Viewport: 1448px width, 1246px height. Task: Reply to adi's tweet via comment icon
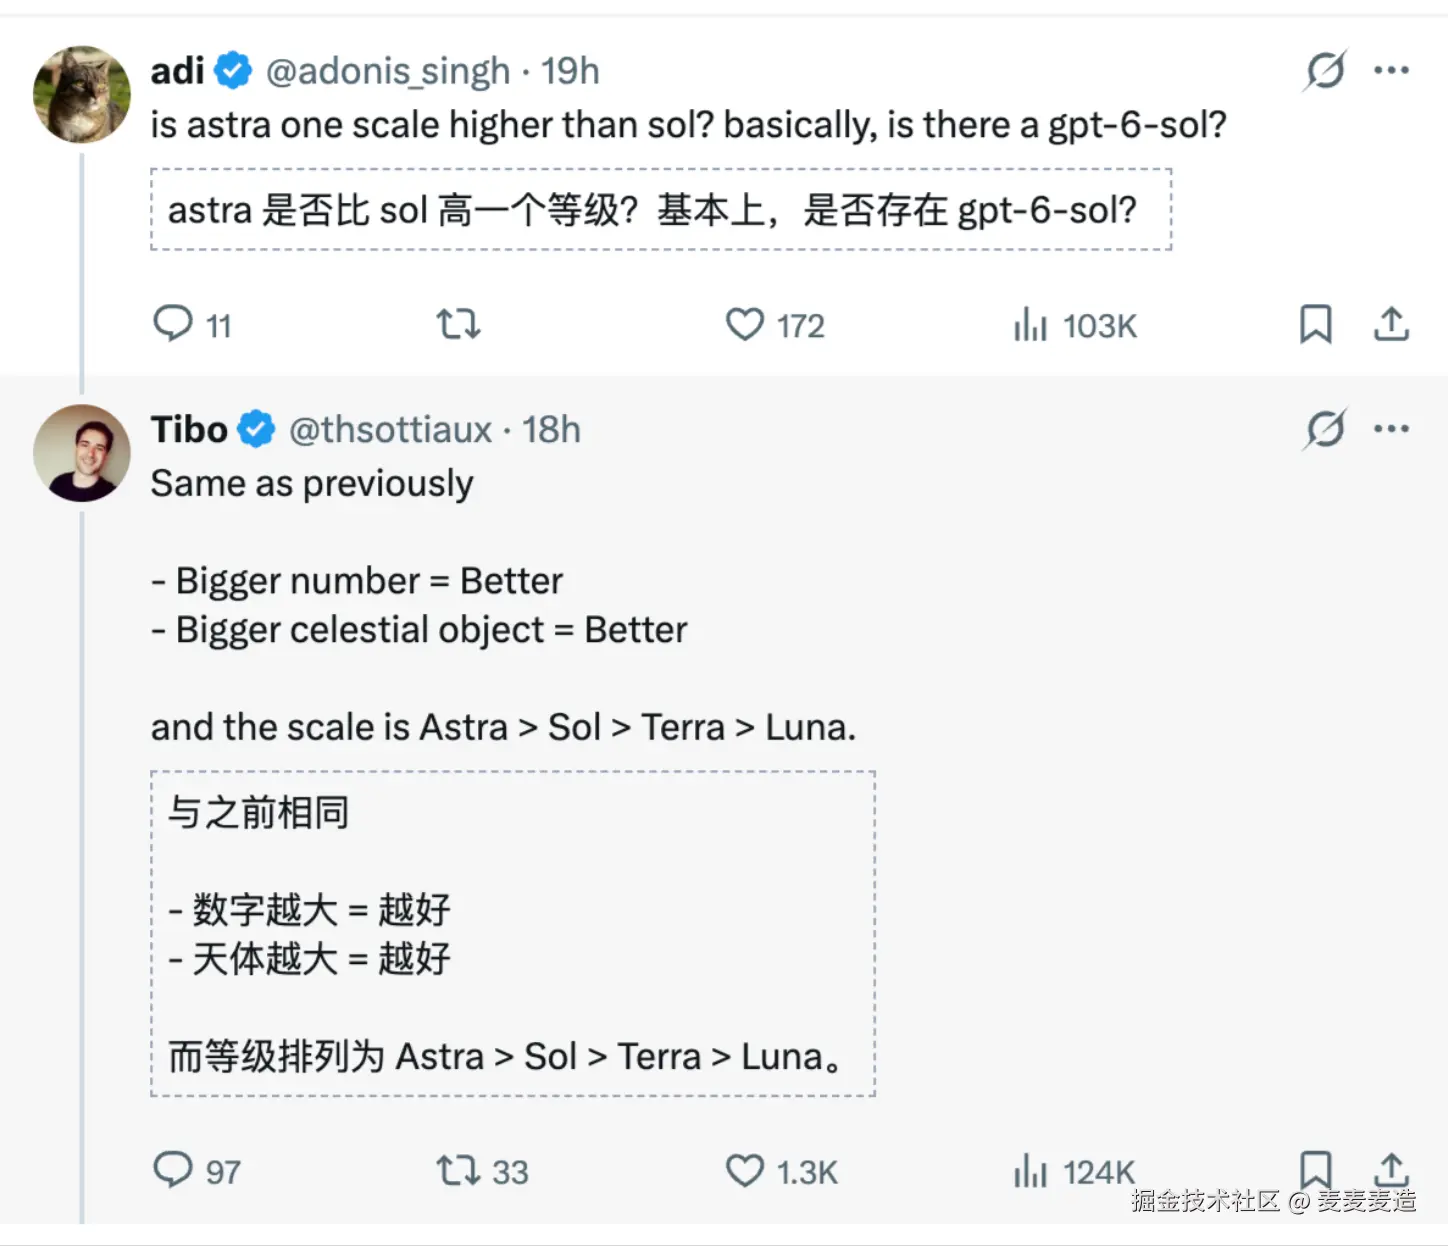(172, 324)
